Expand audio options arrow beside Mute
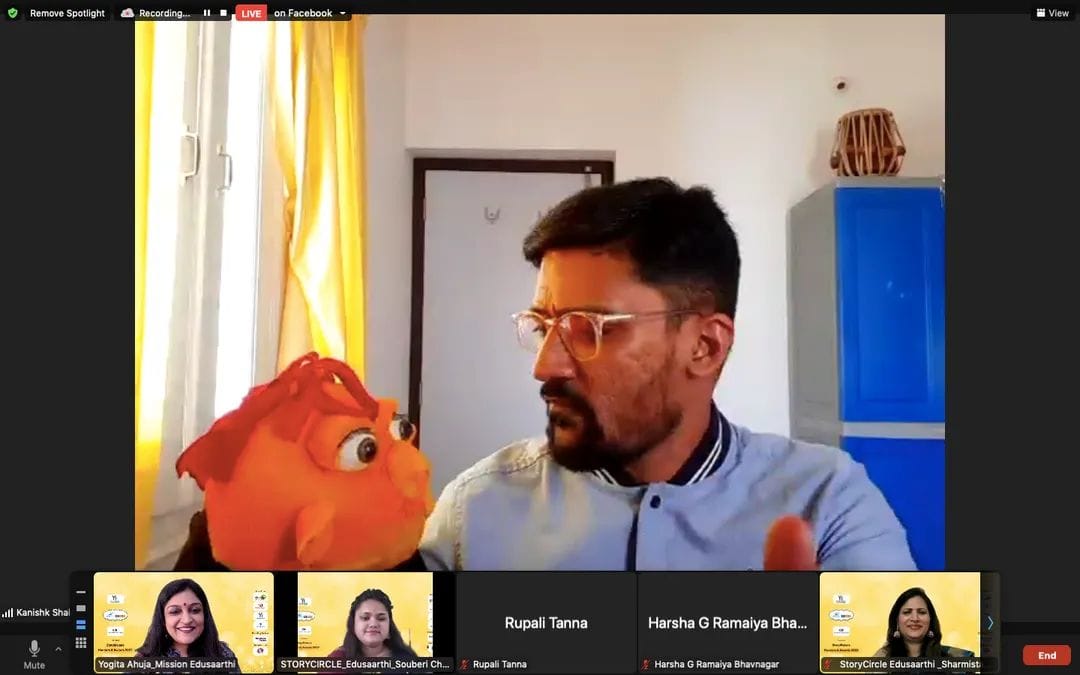This screenshot has height=675, width=1080. [58, 649]
